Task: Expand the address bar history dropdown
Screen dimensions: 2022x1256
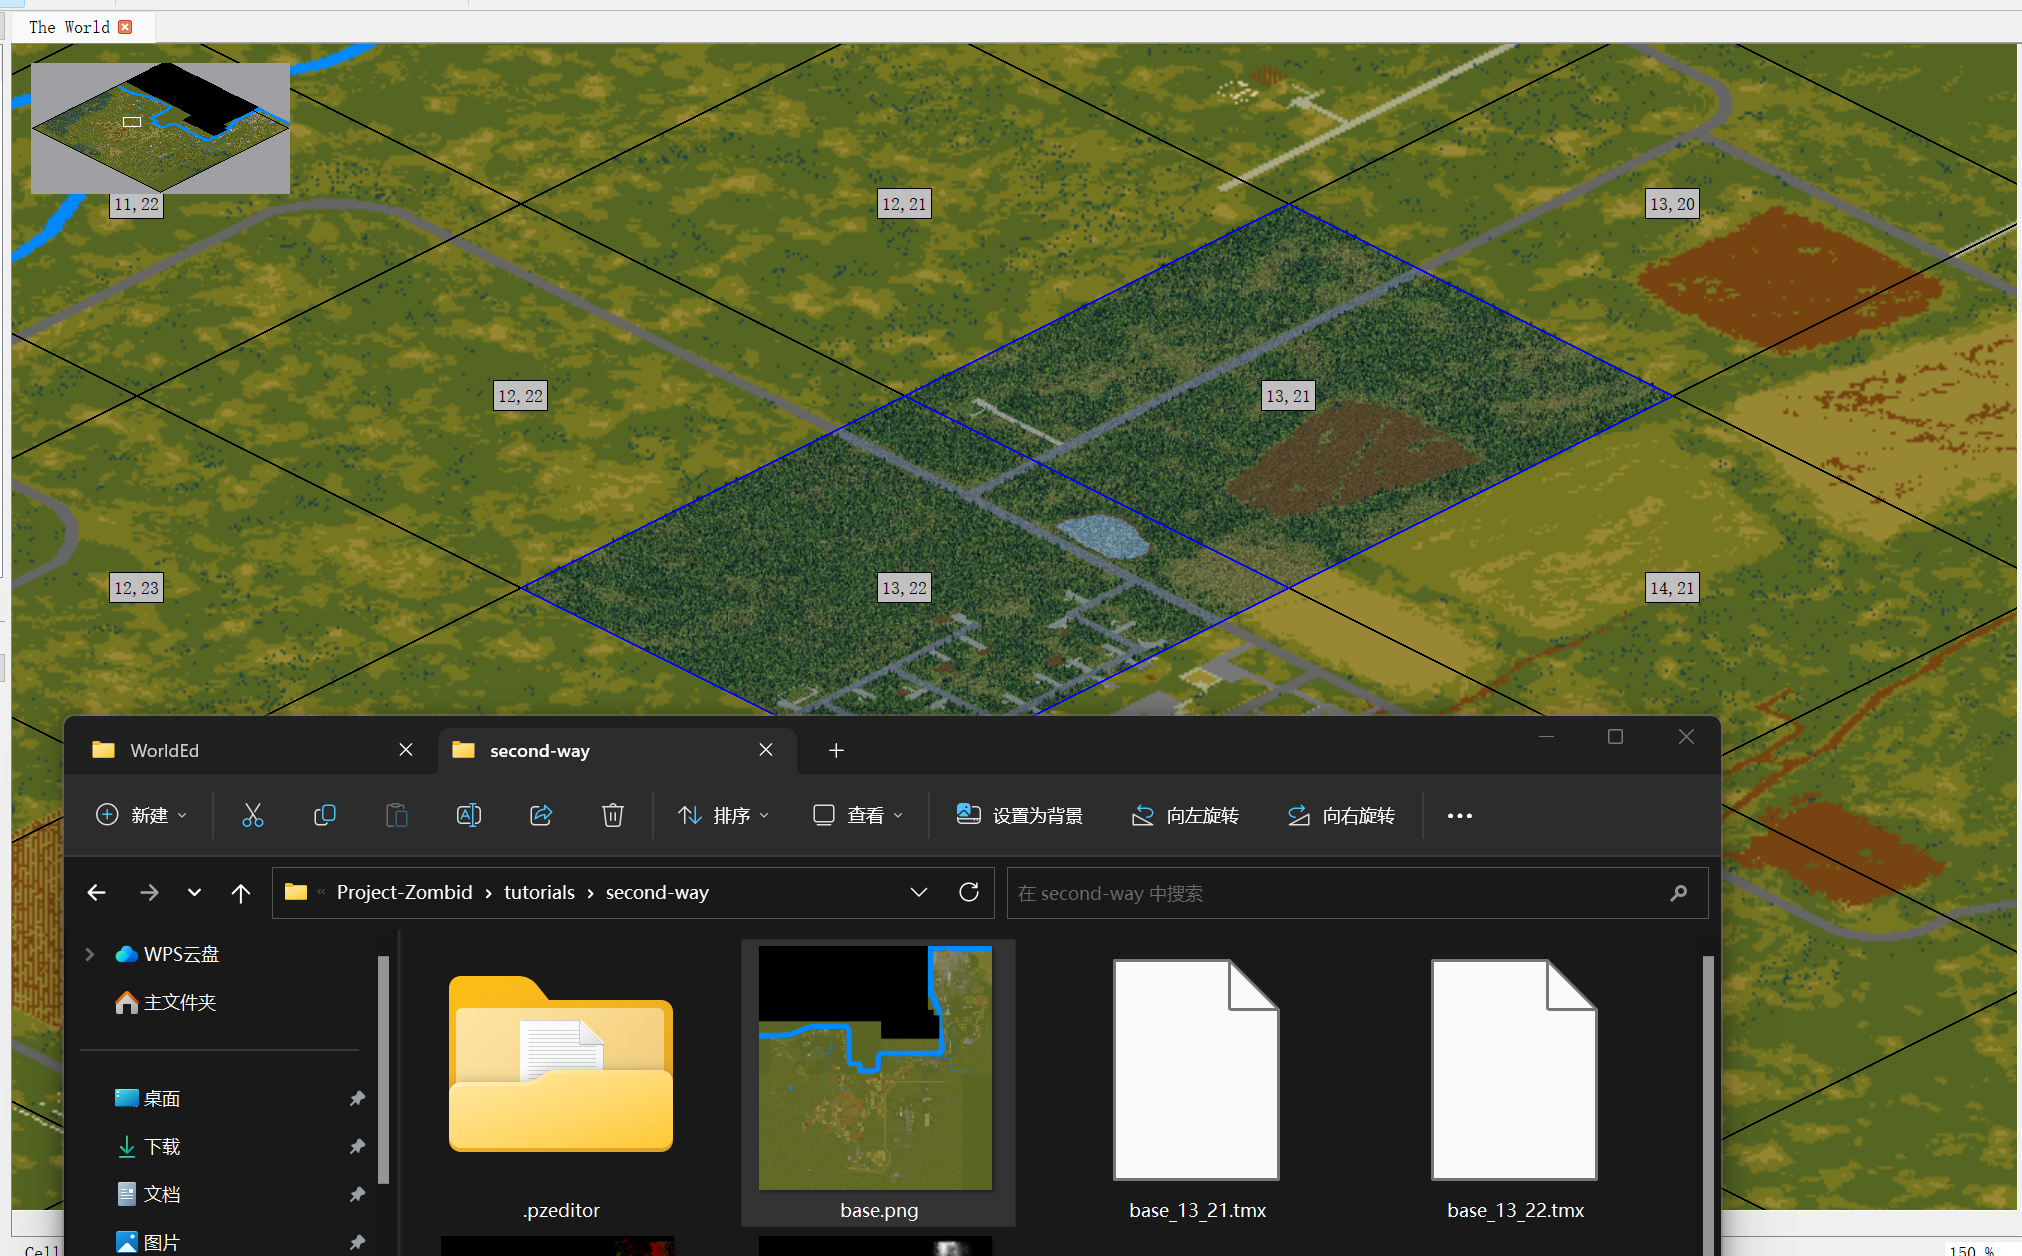Action: (919, 892)
